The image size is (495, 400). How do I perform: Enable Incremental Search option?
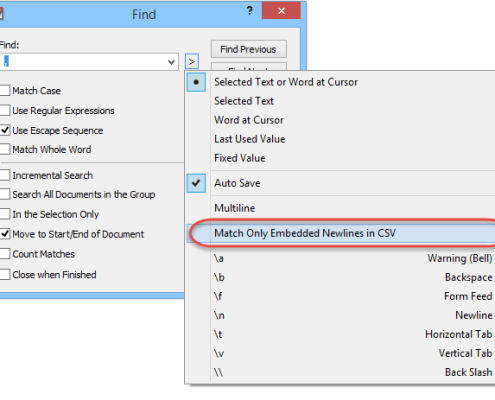pyautogui.click(x=5, y=175)
